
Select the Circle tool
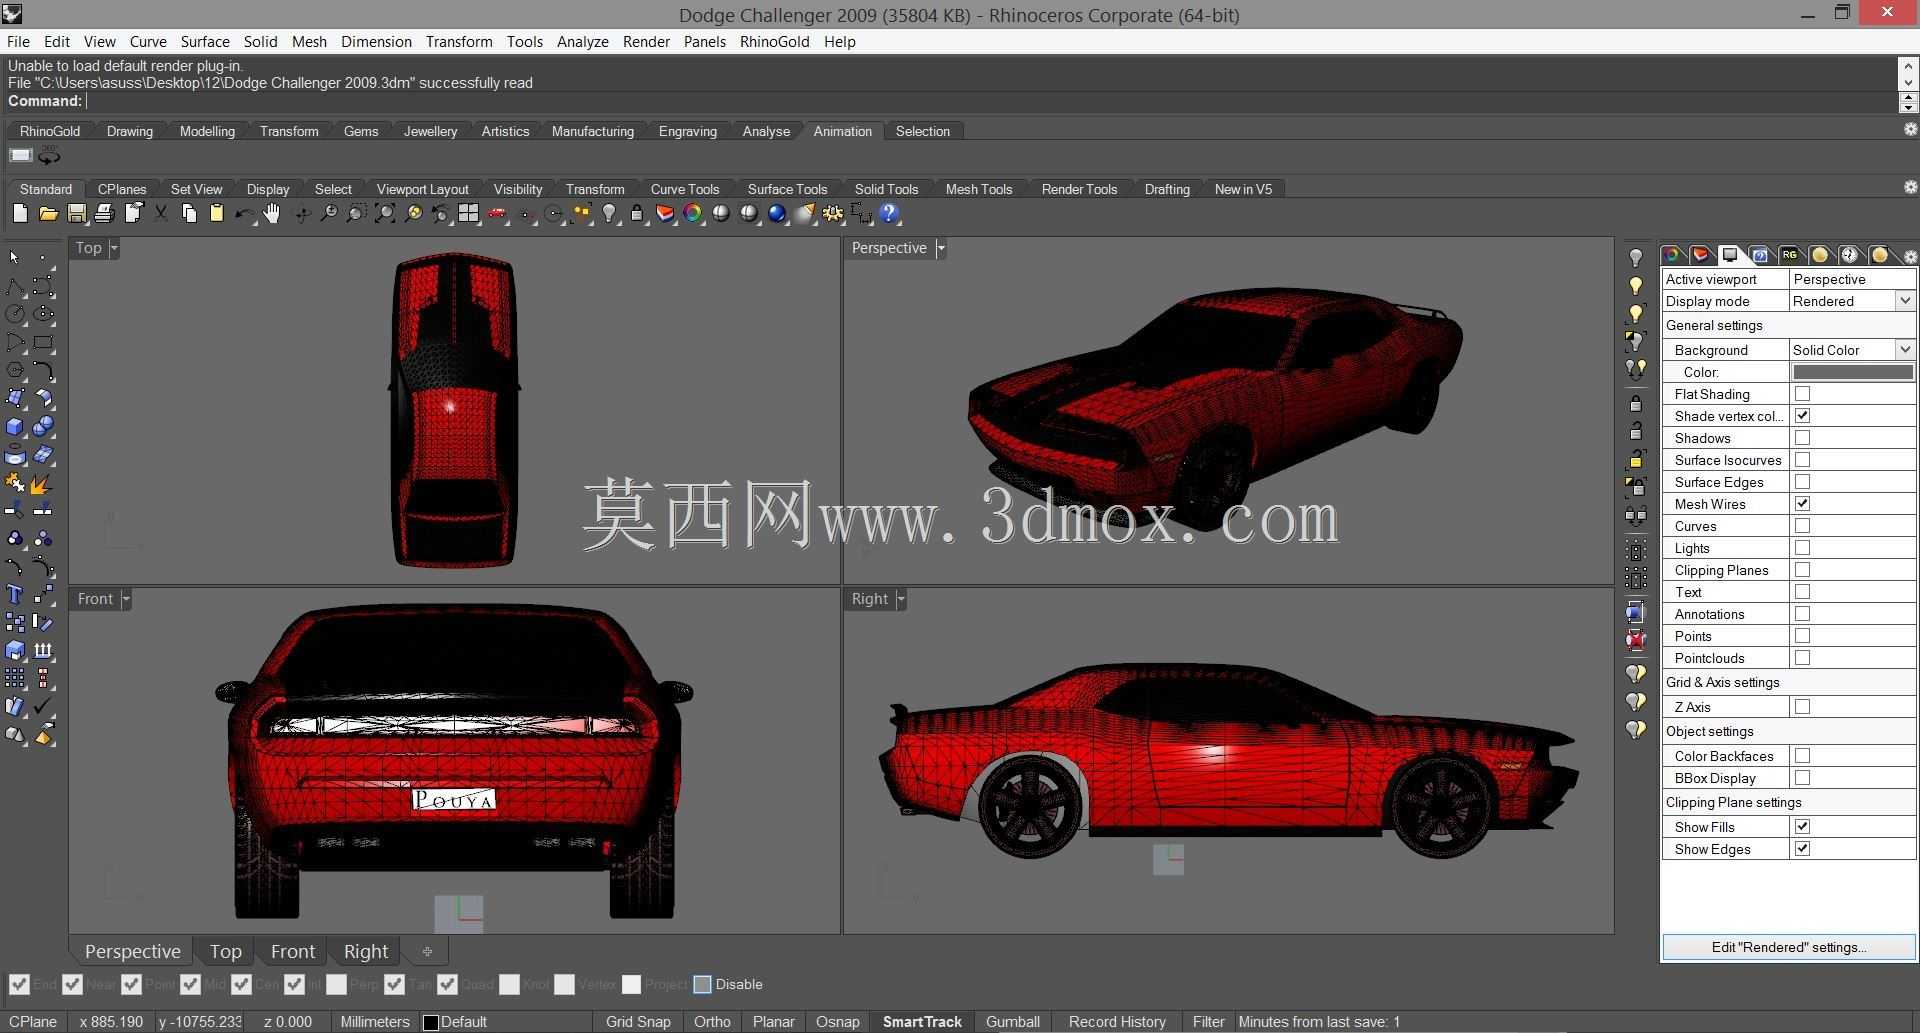coord(15,314)
